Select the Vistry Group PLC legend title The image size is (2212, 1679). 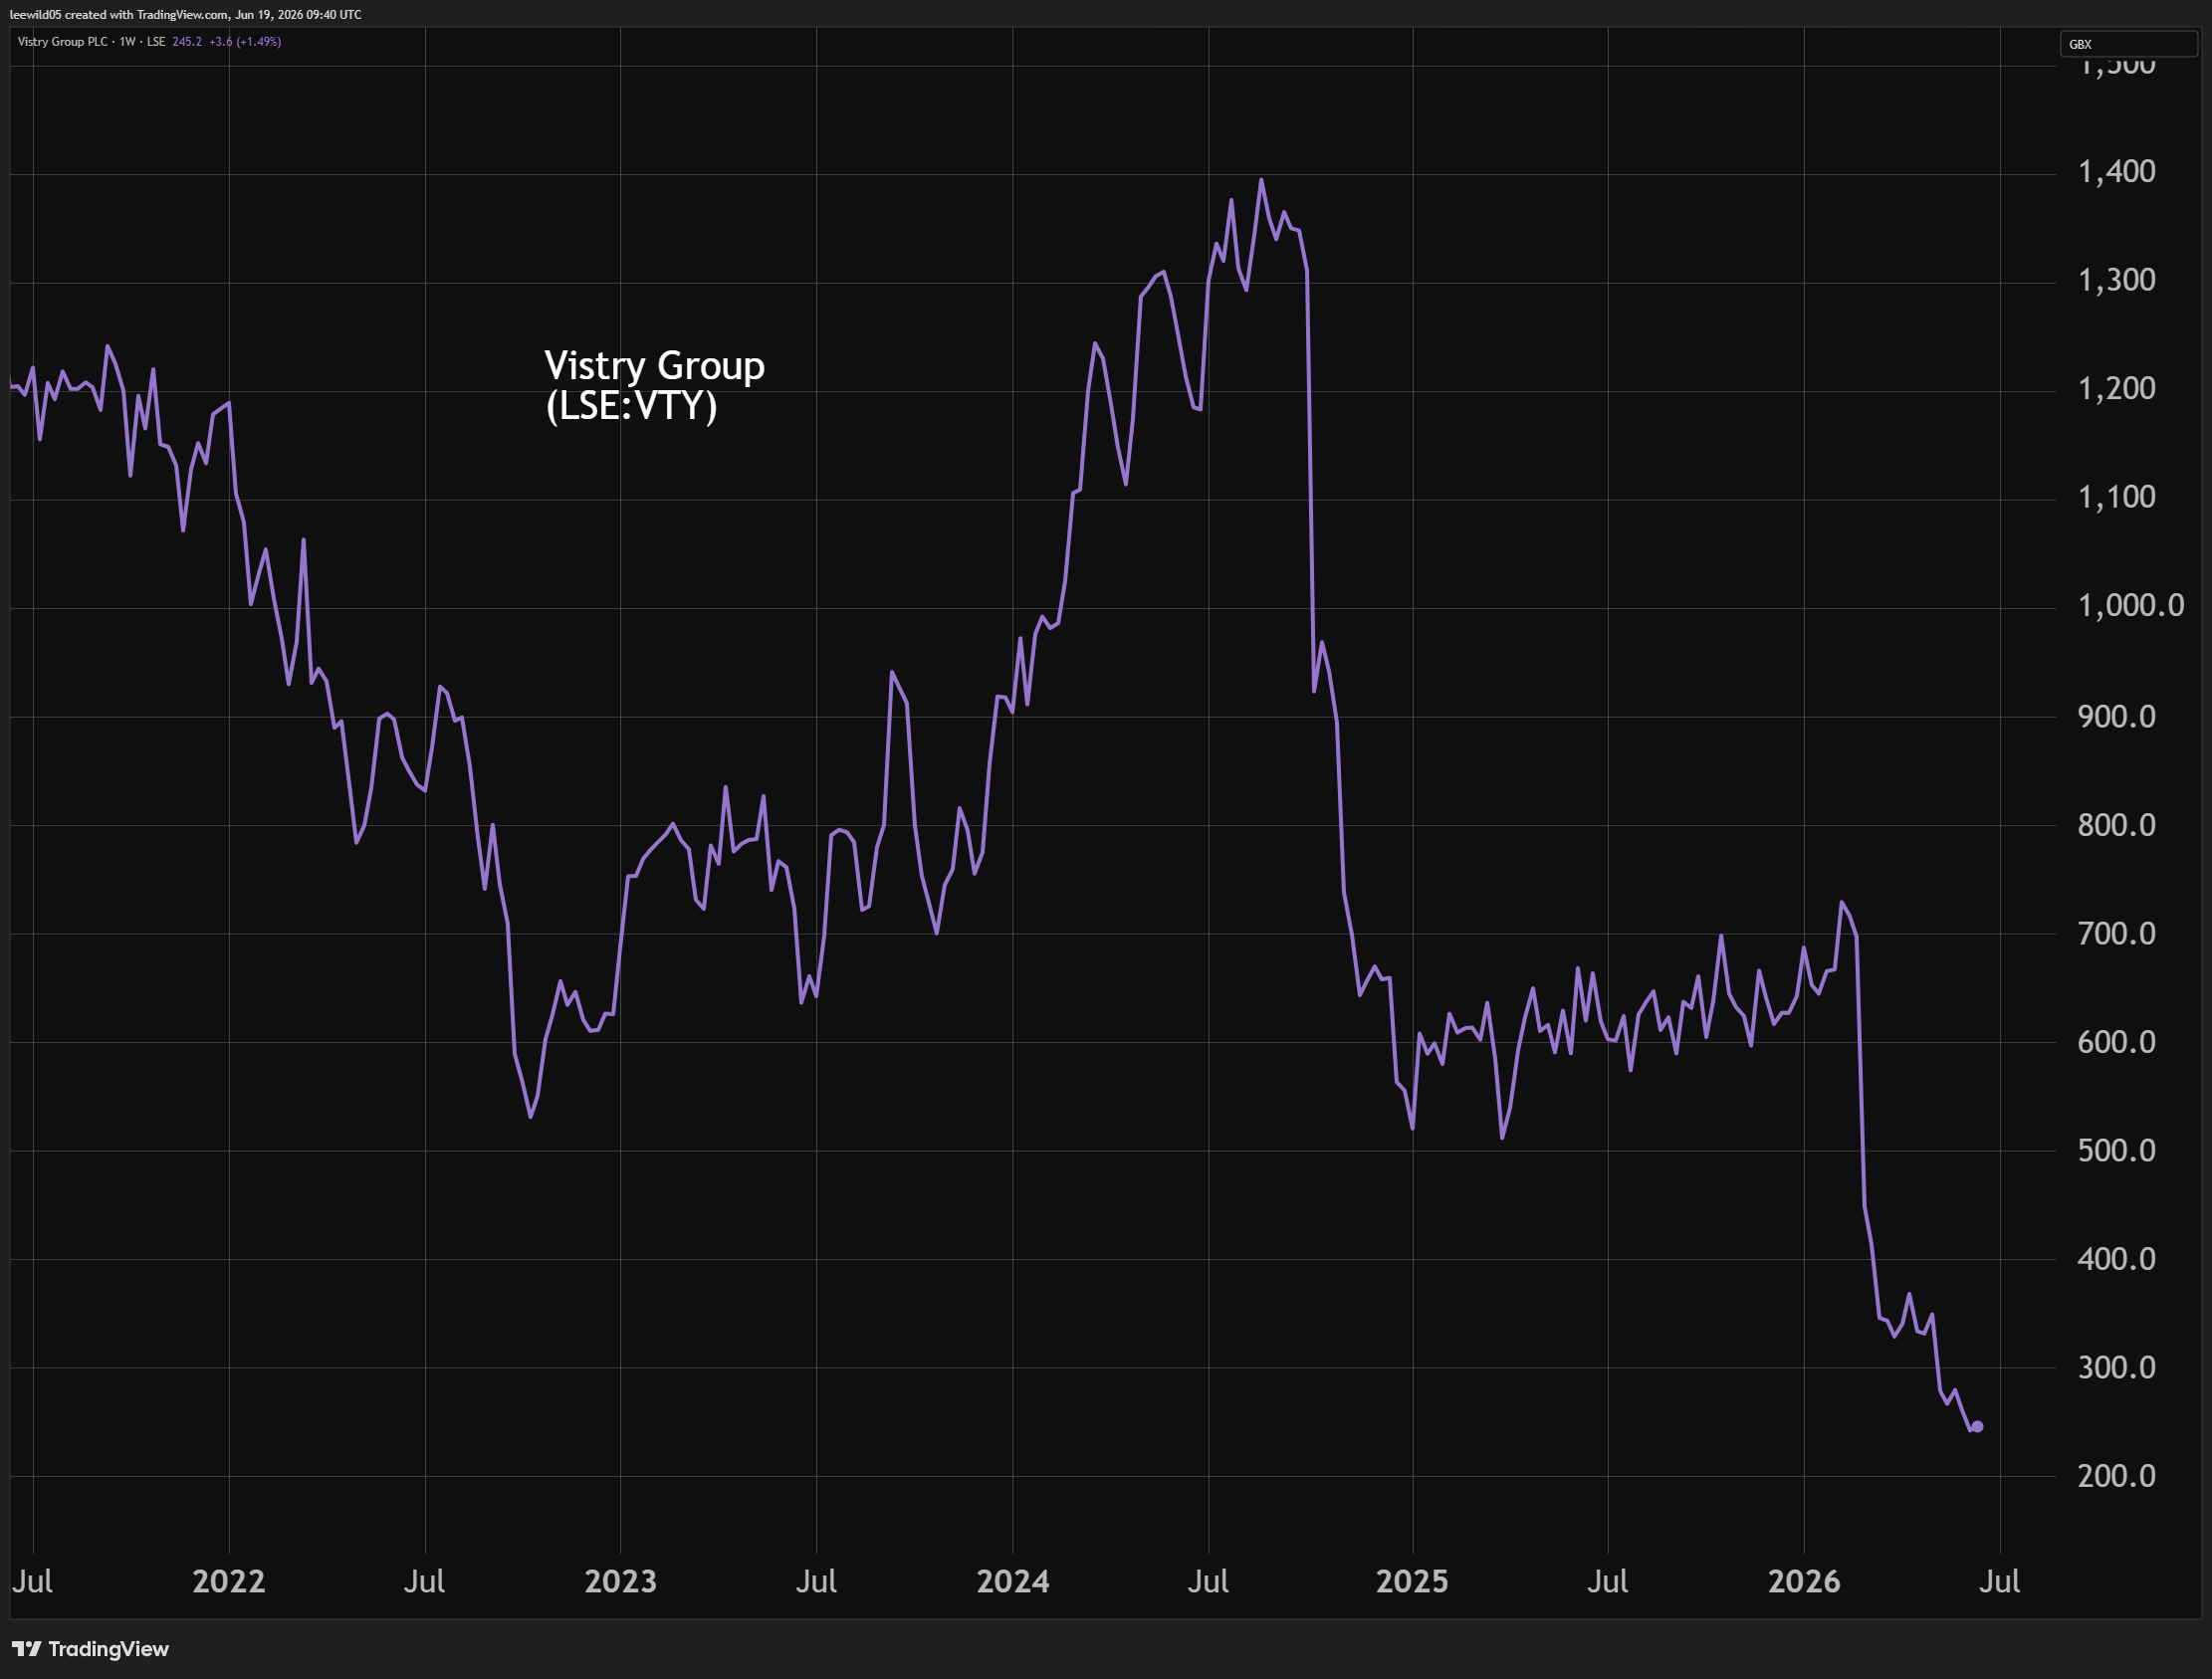(62, 42)
